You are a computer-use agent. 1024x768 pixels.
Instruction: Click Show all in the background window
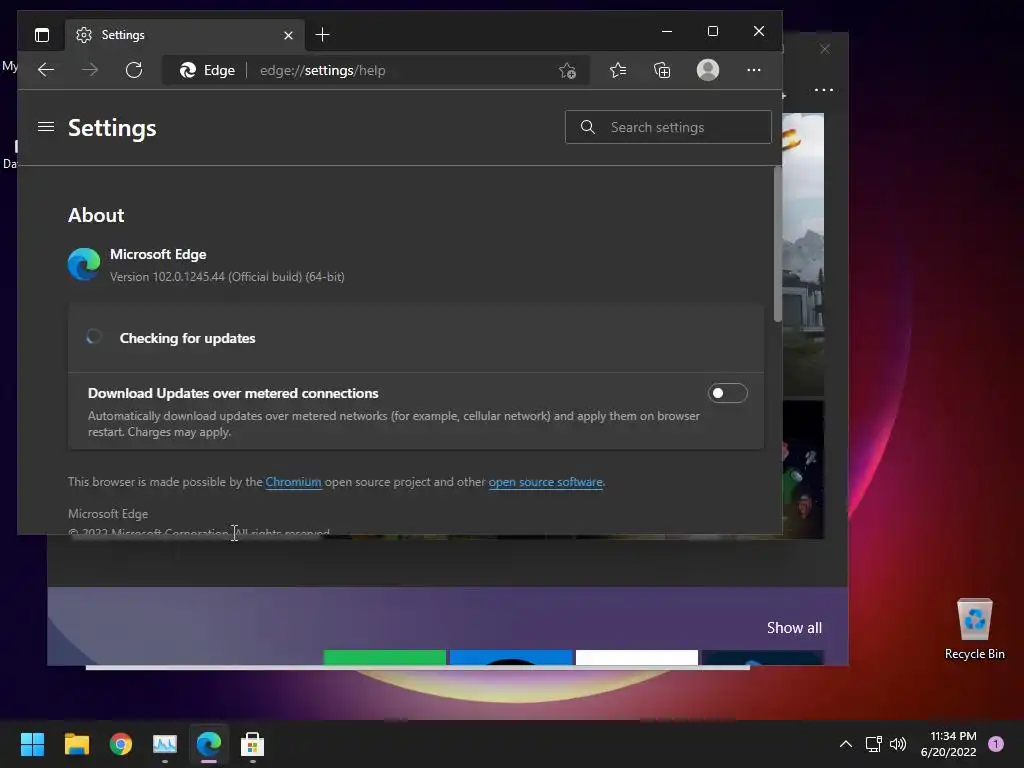794,628
